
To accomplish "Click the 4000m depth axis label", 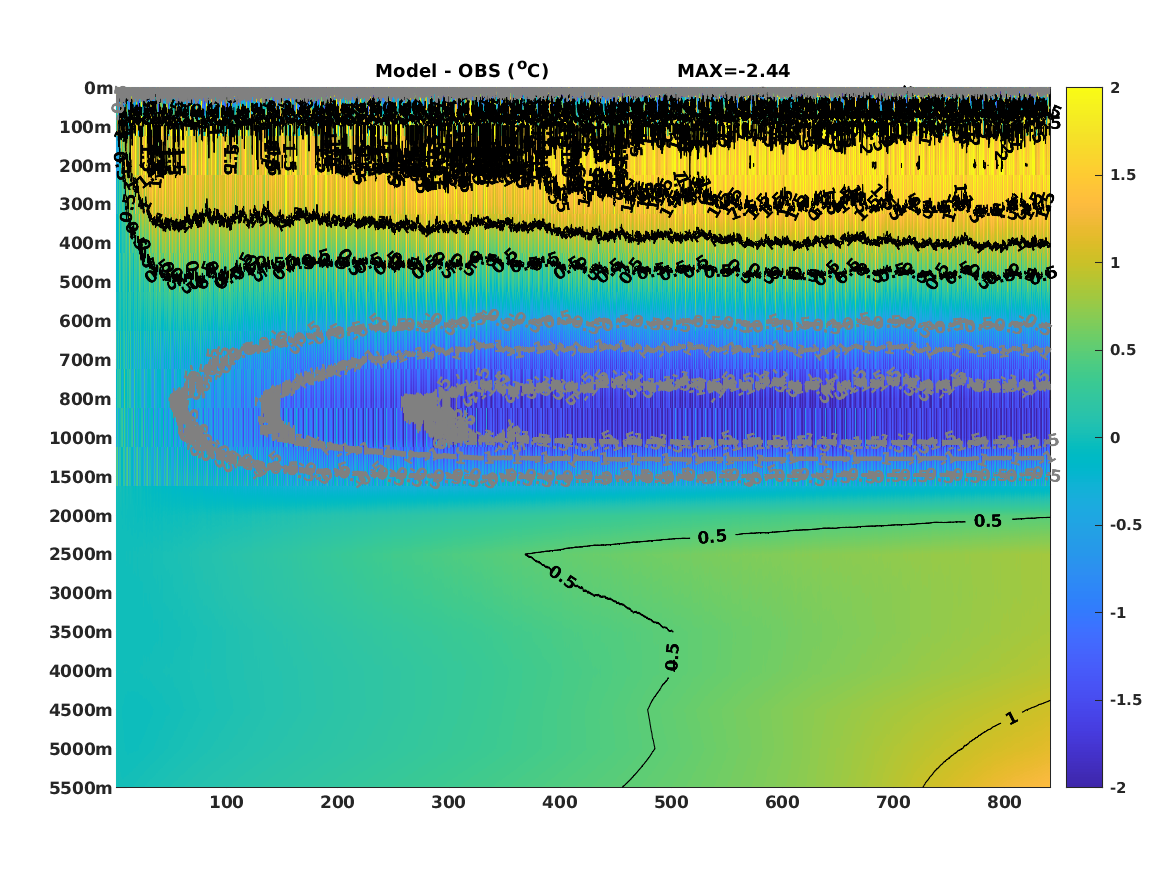I will 81,671.
